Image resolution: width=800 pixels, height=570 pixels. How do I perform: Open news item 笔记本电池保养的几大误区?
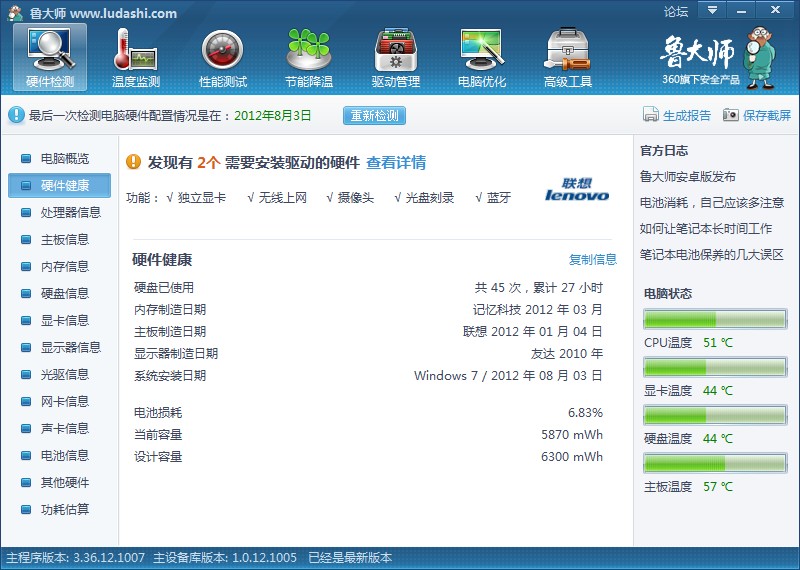[712, 255]
